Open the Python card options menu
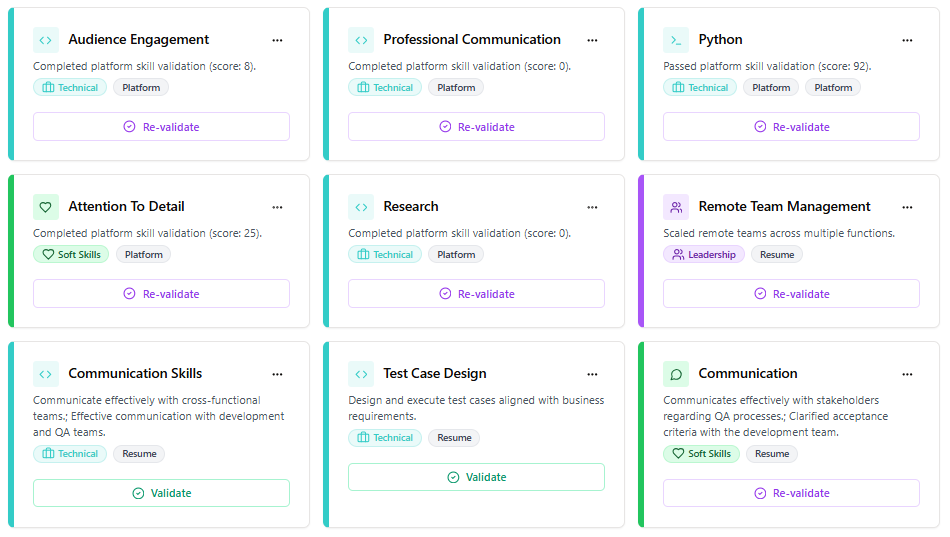This screenshot has height=537, width=950. coord(907,40)
